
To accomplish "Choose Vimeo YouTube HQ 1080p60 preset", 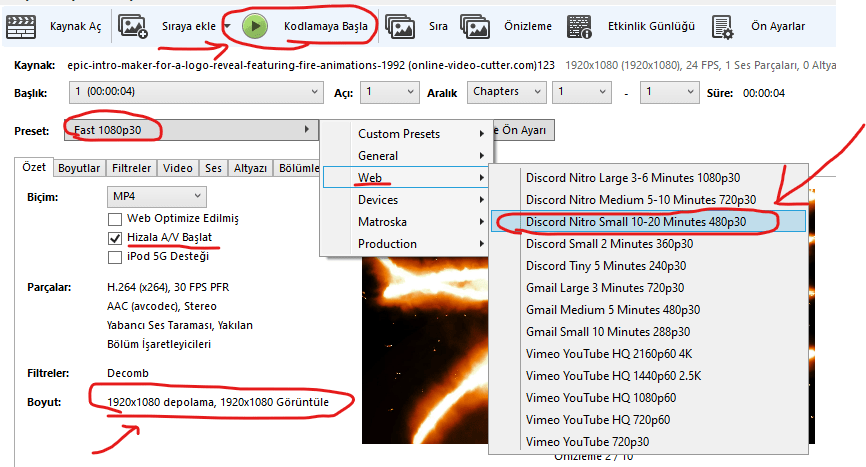I will tap(648, 397).
